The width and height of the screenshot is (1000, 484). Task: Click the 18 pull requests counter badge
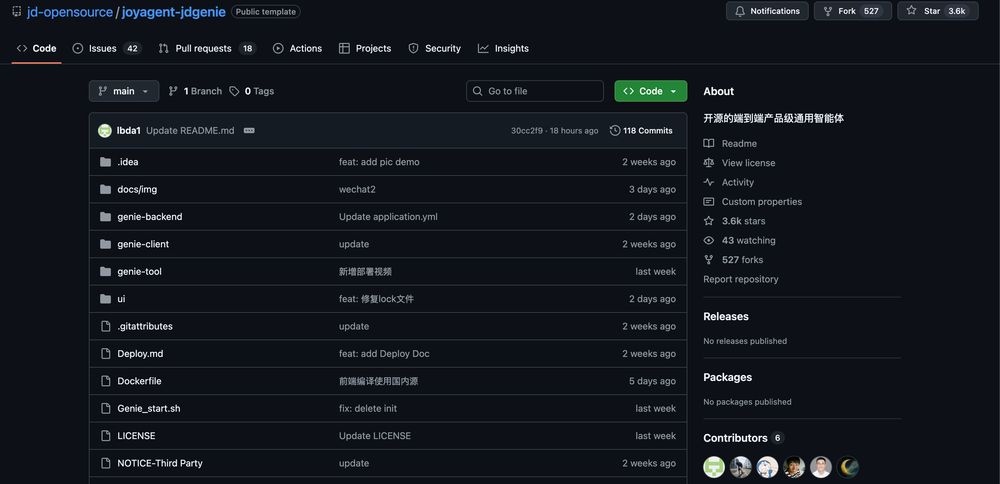(x=247, y=48)
